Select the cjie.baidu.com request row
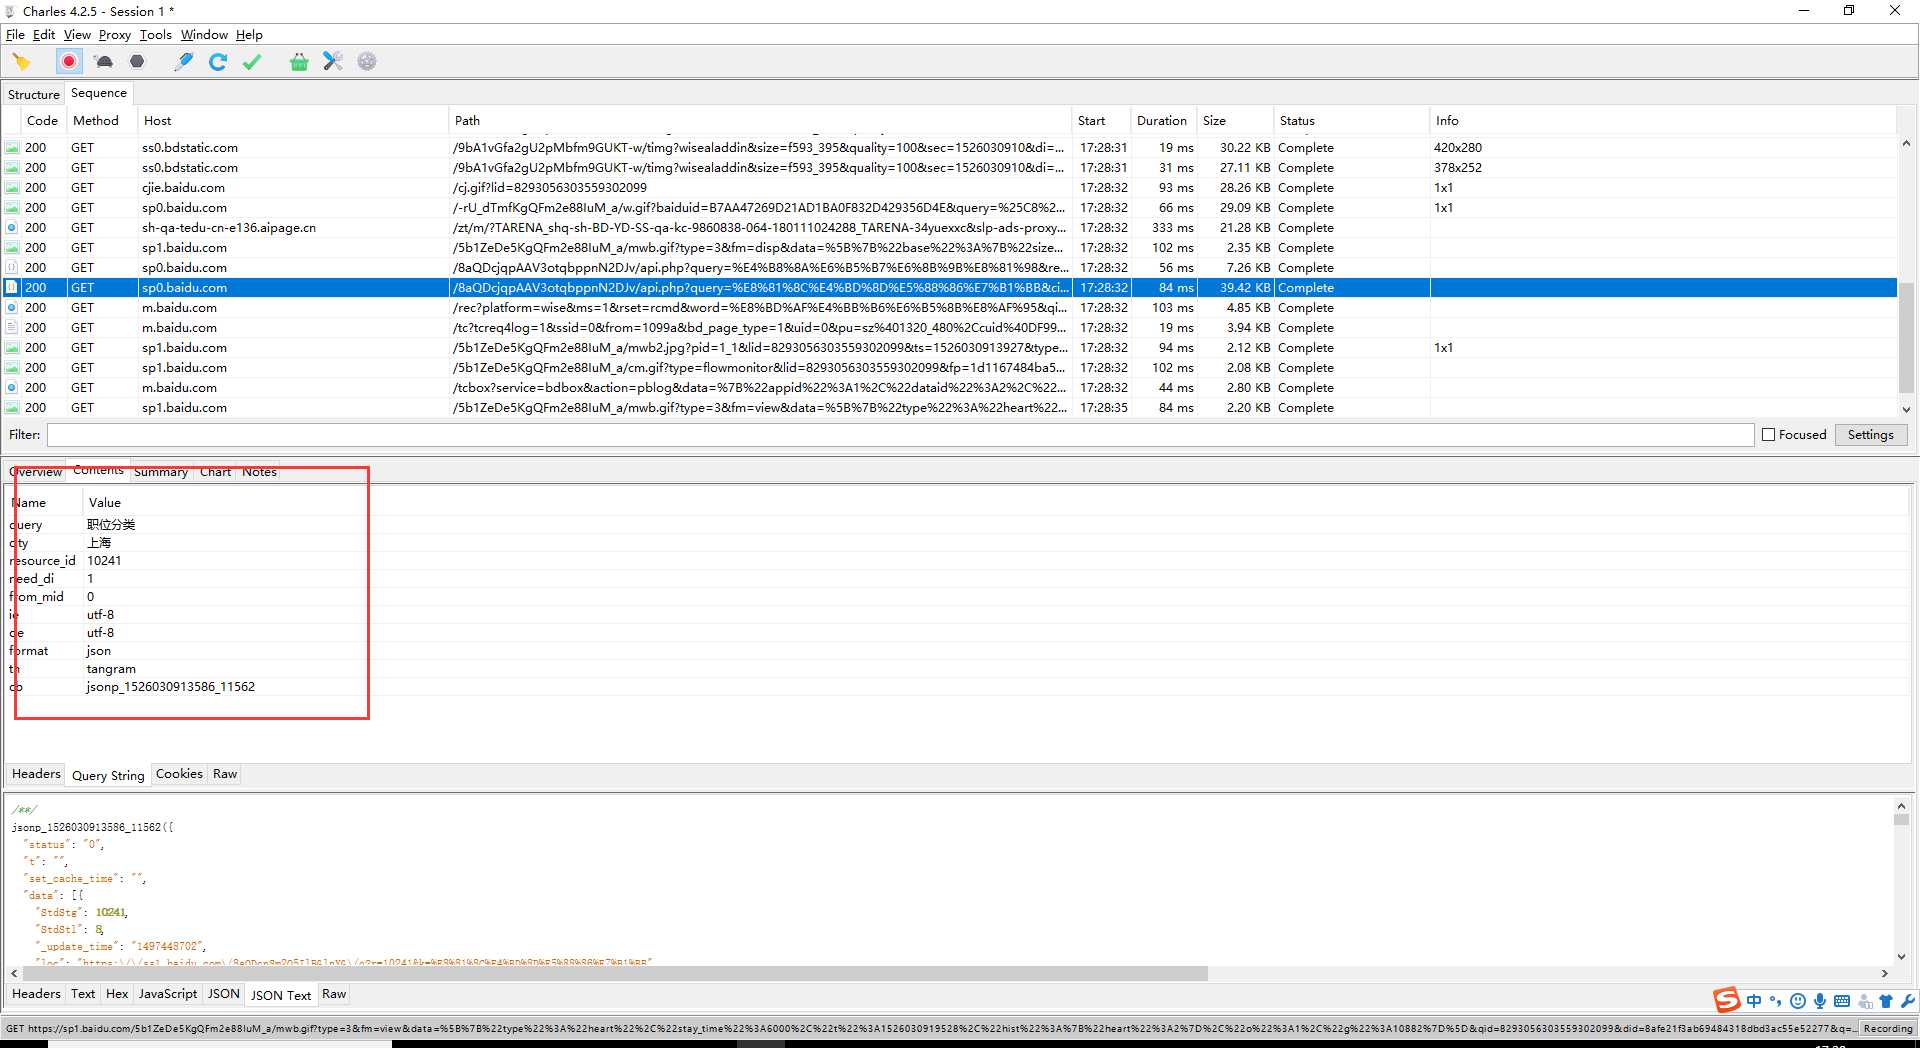Viewport: 1920px width, 1048px height. (x=950, y=188)
